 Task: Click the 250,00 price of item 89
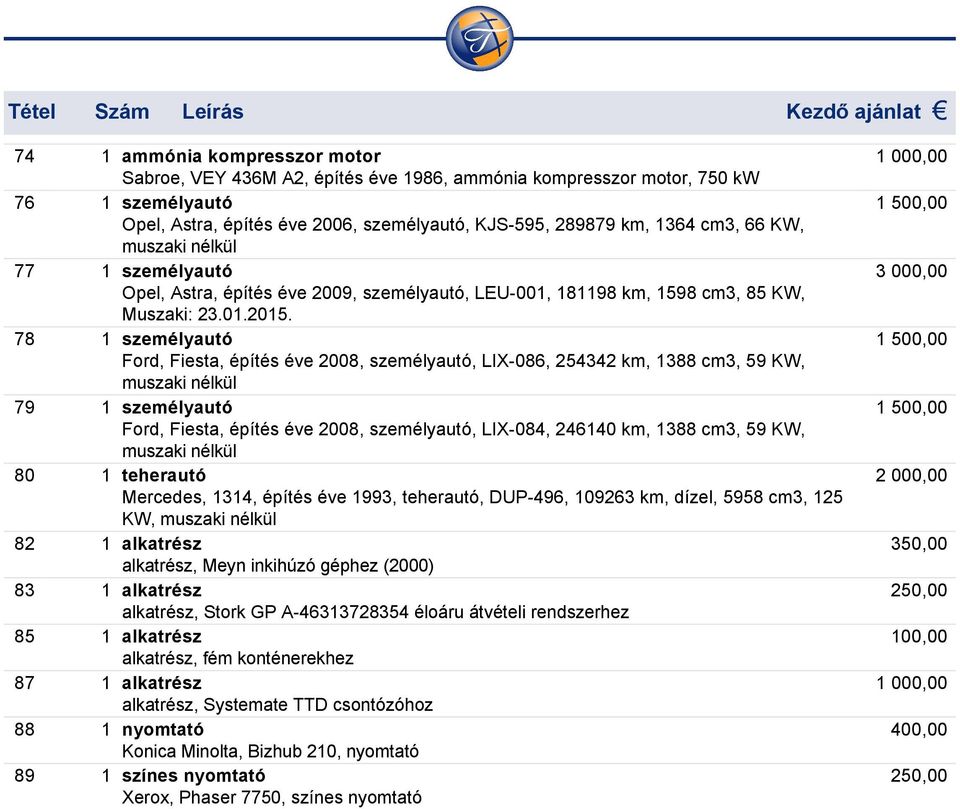pyautogui.click(x=919, y=776)
